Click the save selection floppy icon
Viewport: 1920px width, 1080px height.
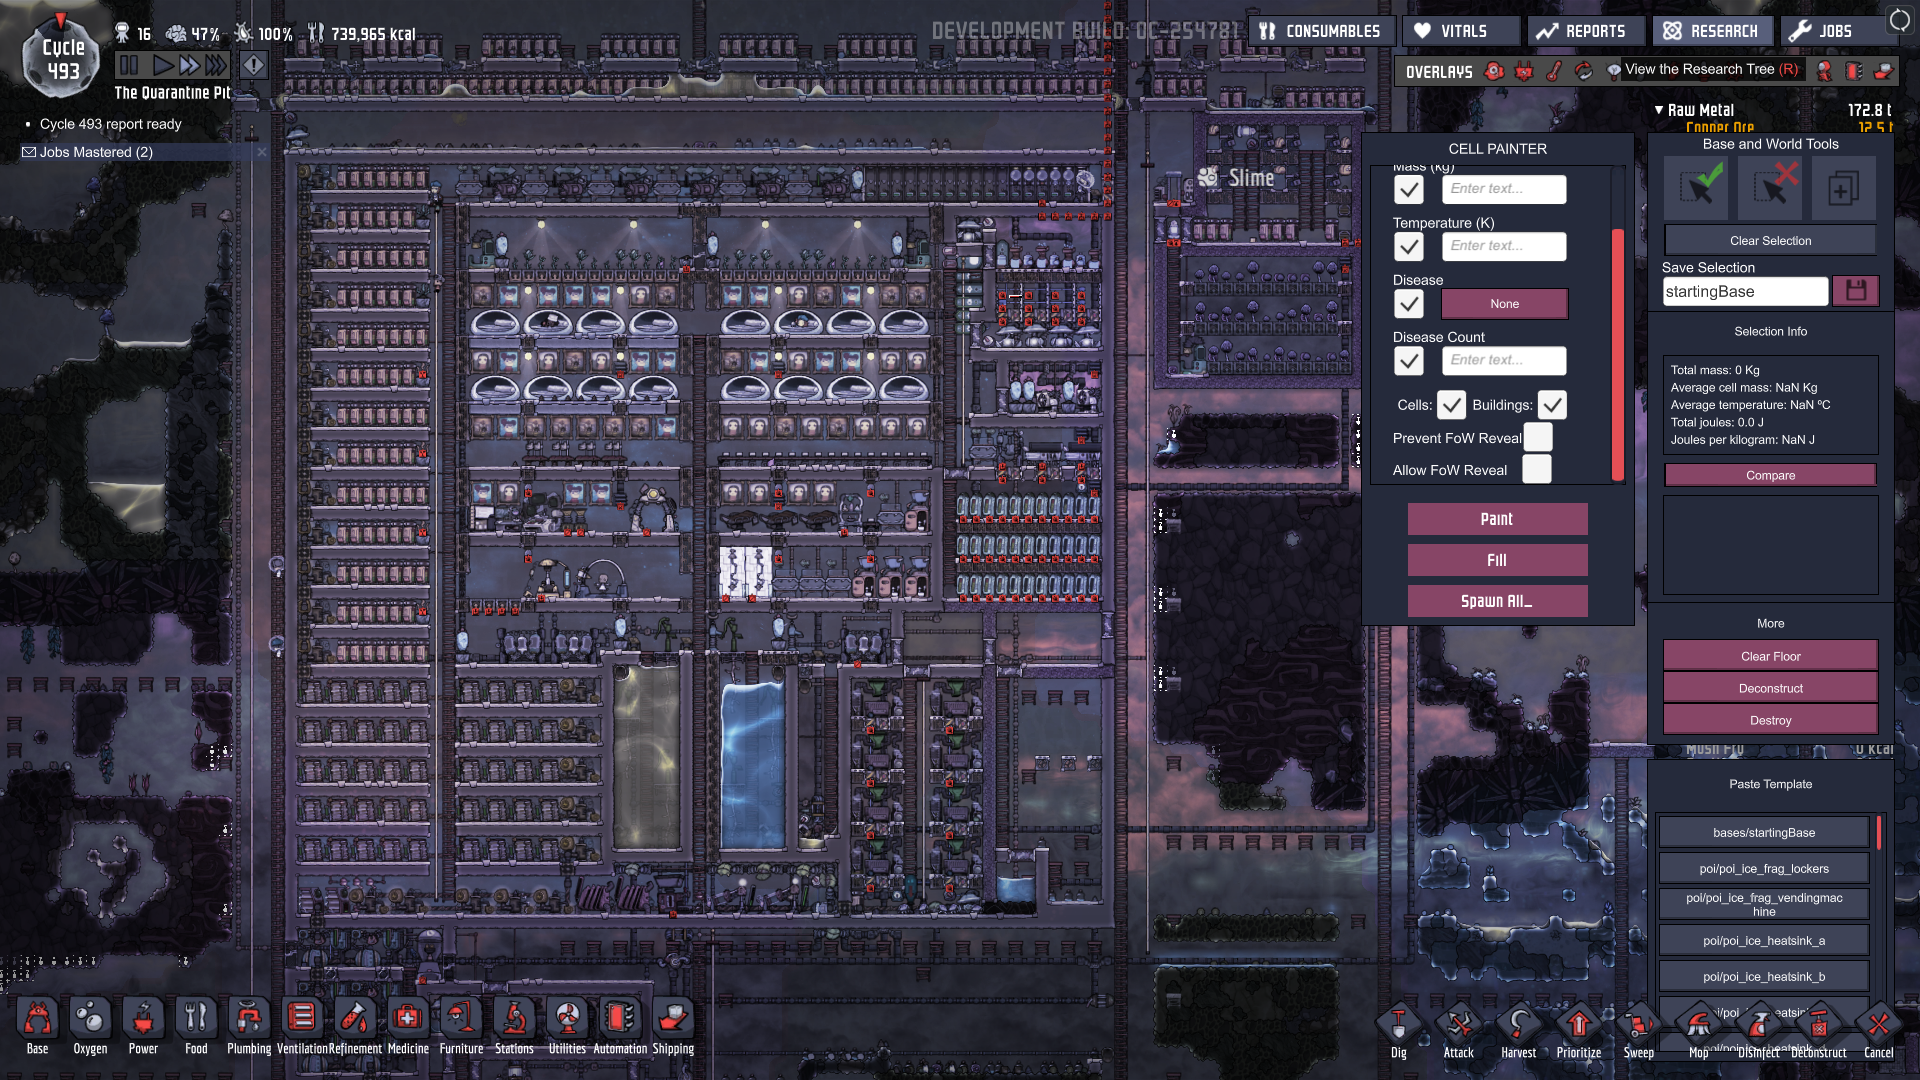point(1856,291)
